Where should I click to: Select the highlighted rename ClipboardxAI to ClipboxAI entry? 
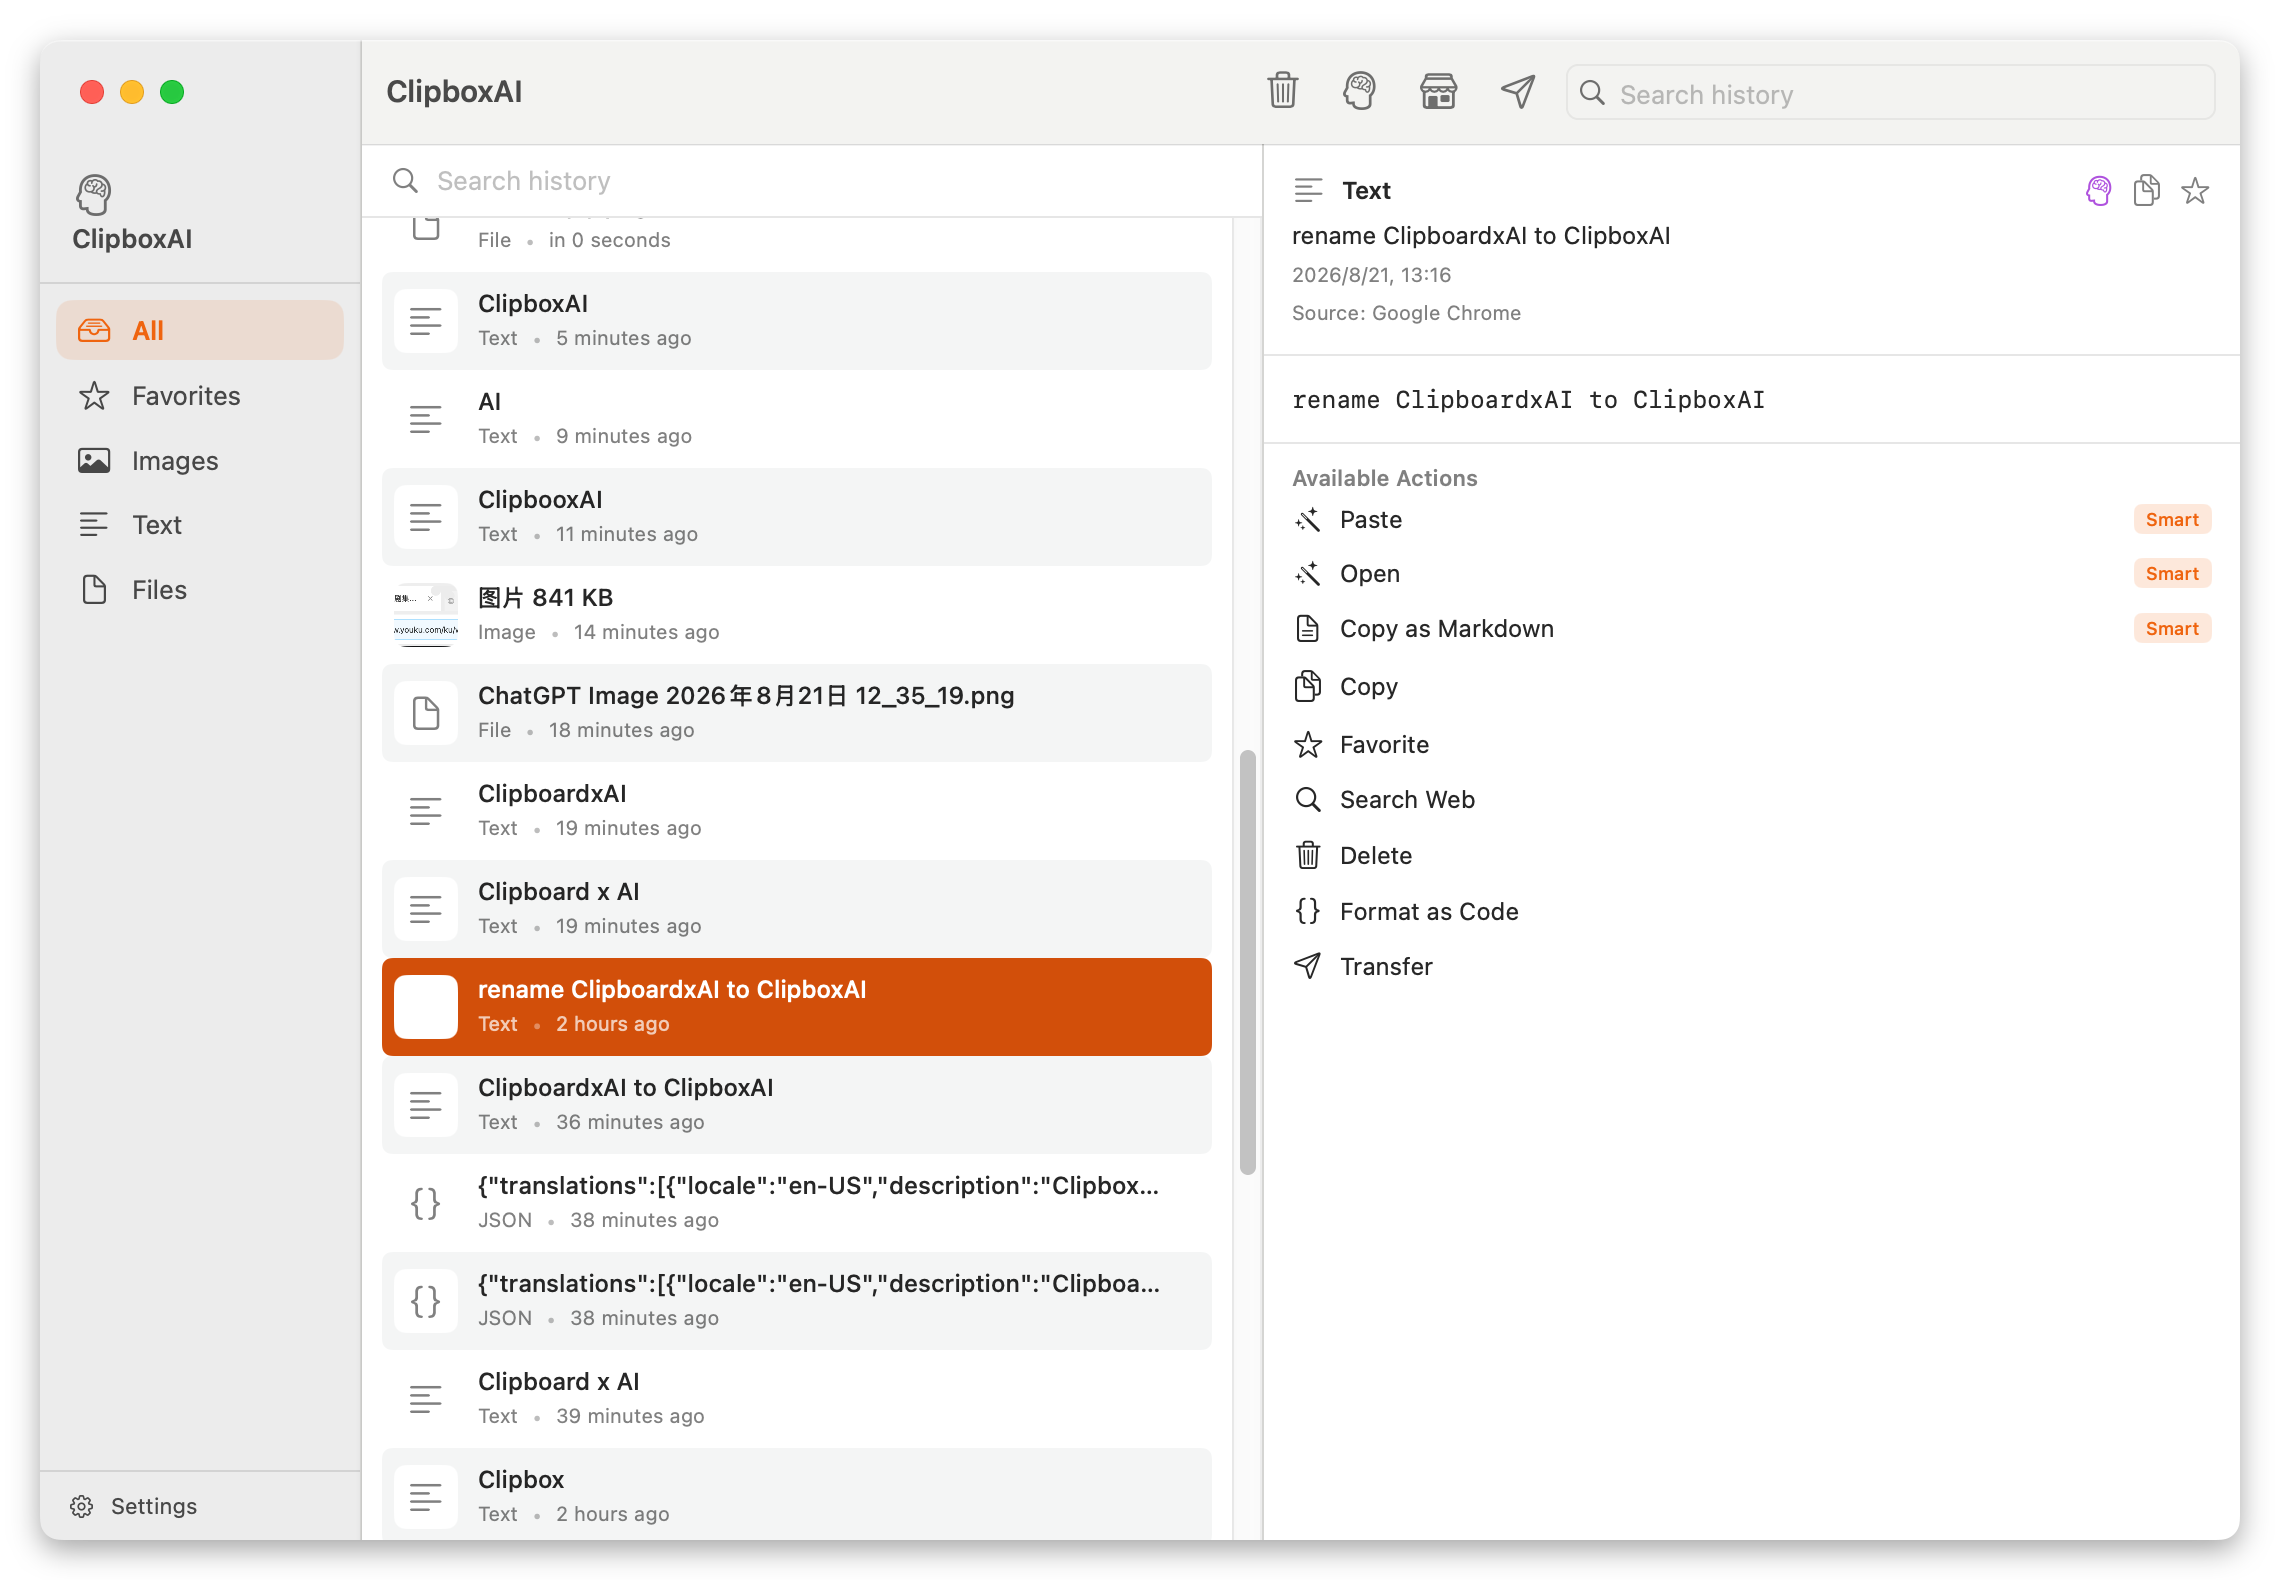pyautogui.click(x=797, y=1007)
